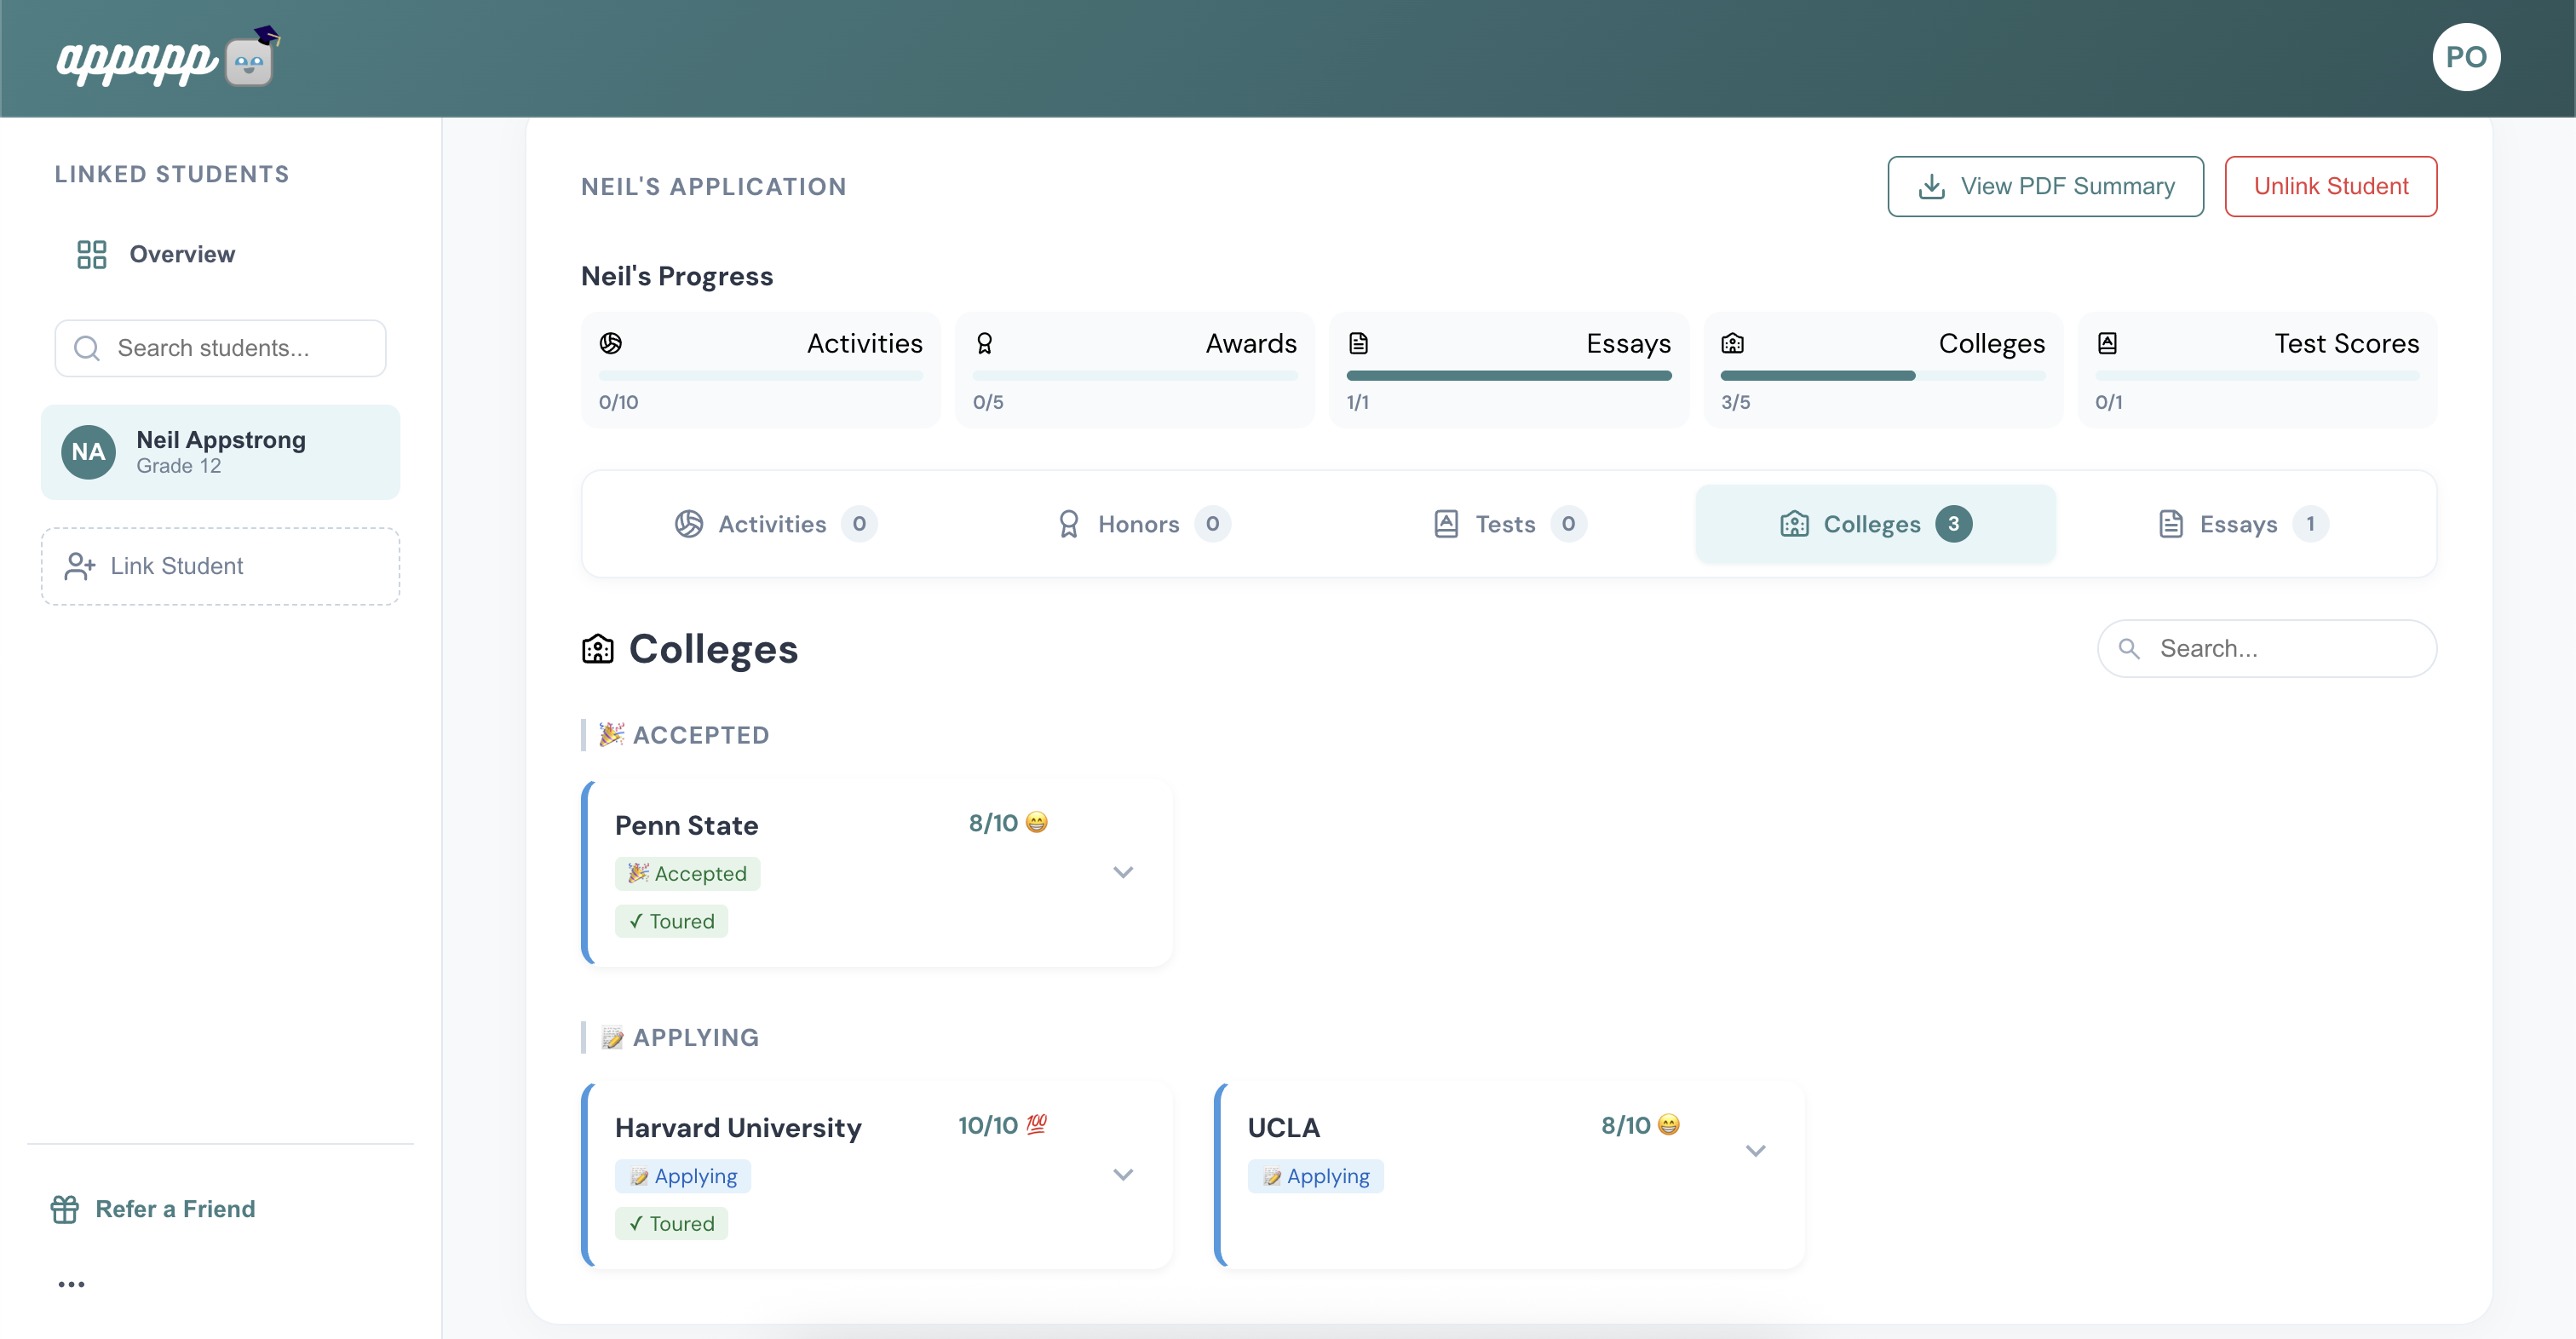Click the magnifier icon in colleges search
Viewport: 2576px width, 1339px height.
pos(2129,649)
